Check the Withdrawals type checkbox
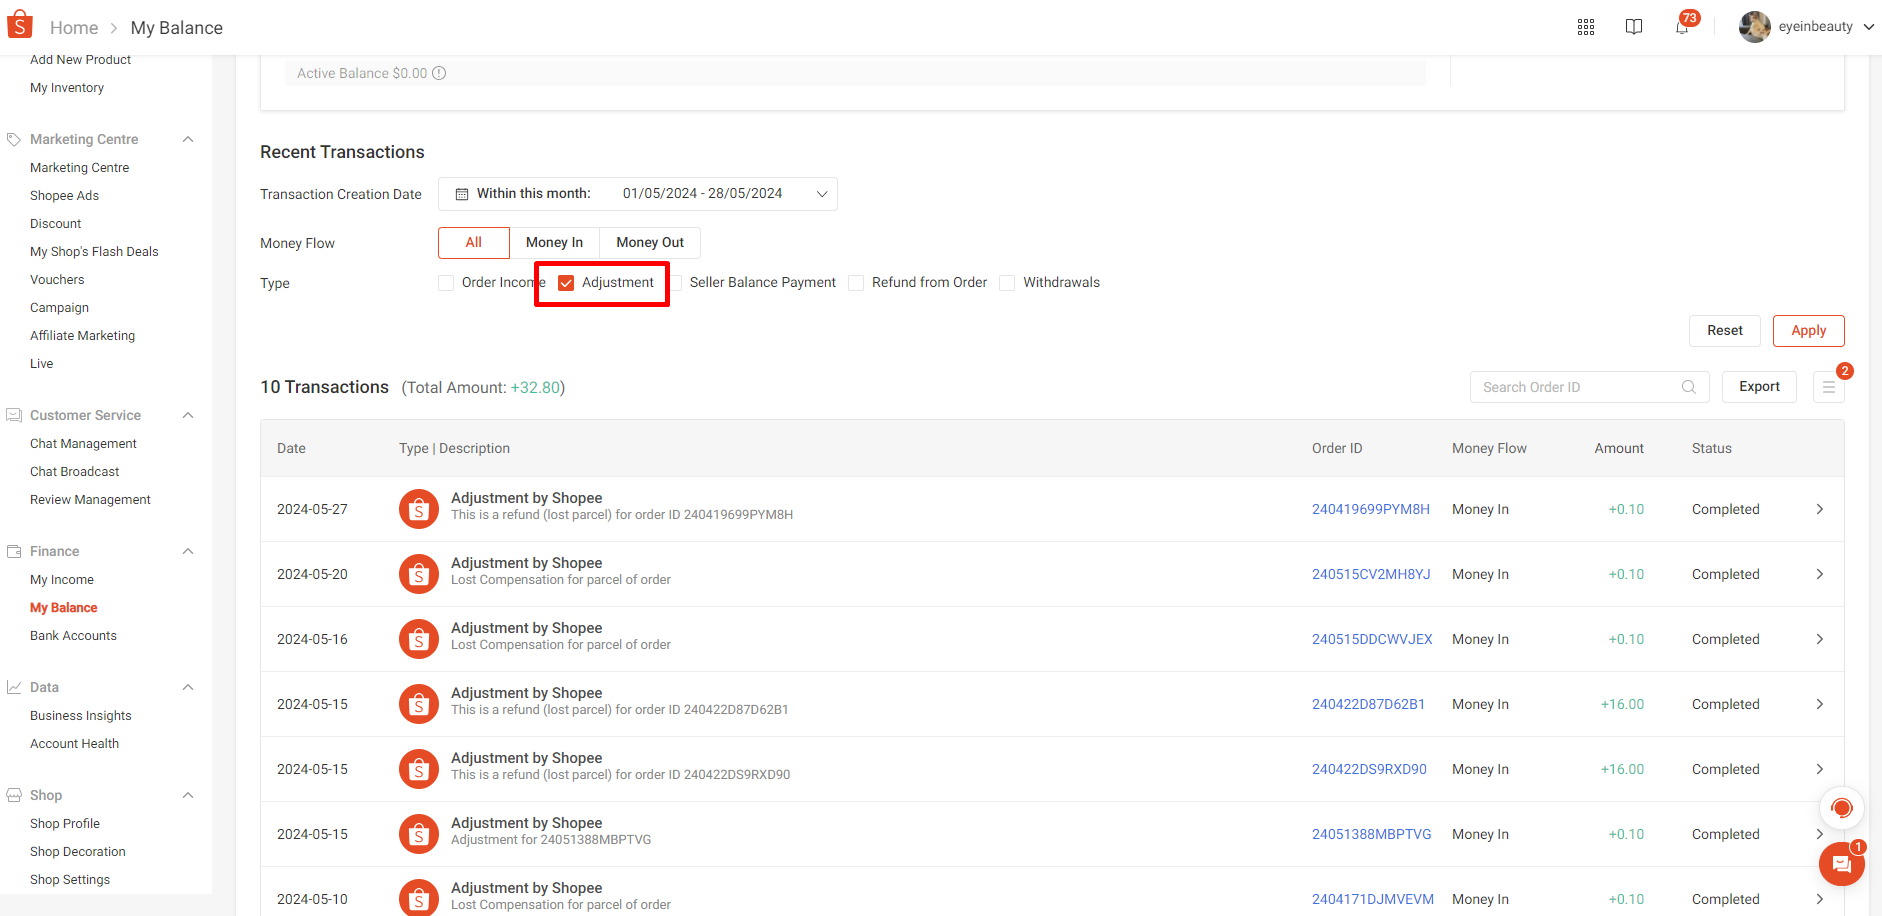Image resolution: width=1882 pixels, height=916 pixels. pyautogui.click(x=1007, y=283)
